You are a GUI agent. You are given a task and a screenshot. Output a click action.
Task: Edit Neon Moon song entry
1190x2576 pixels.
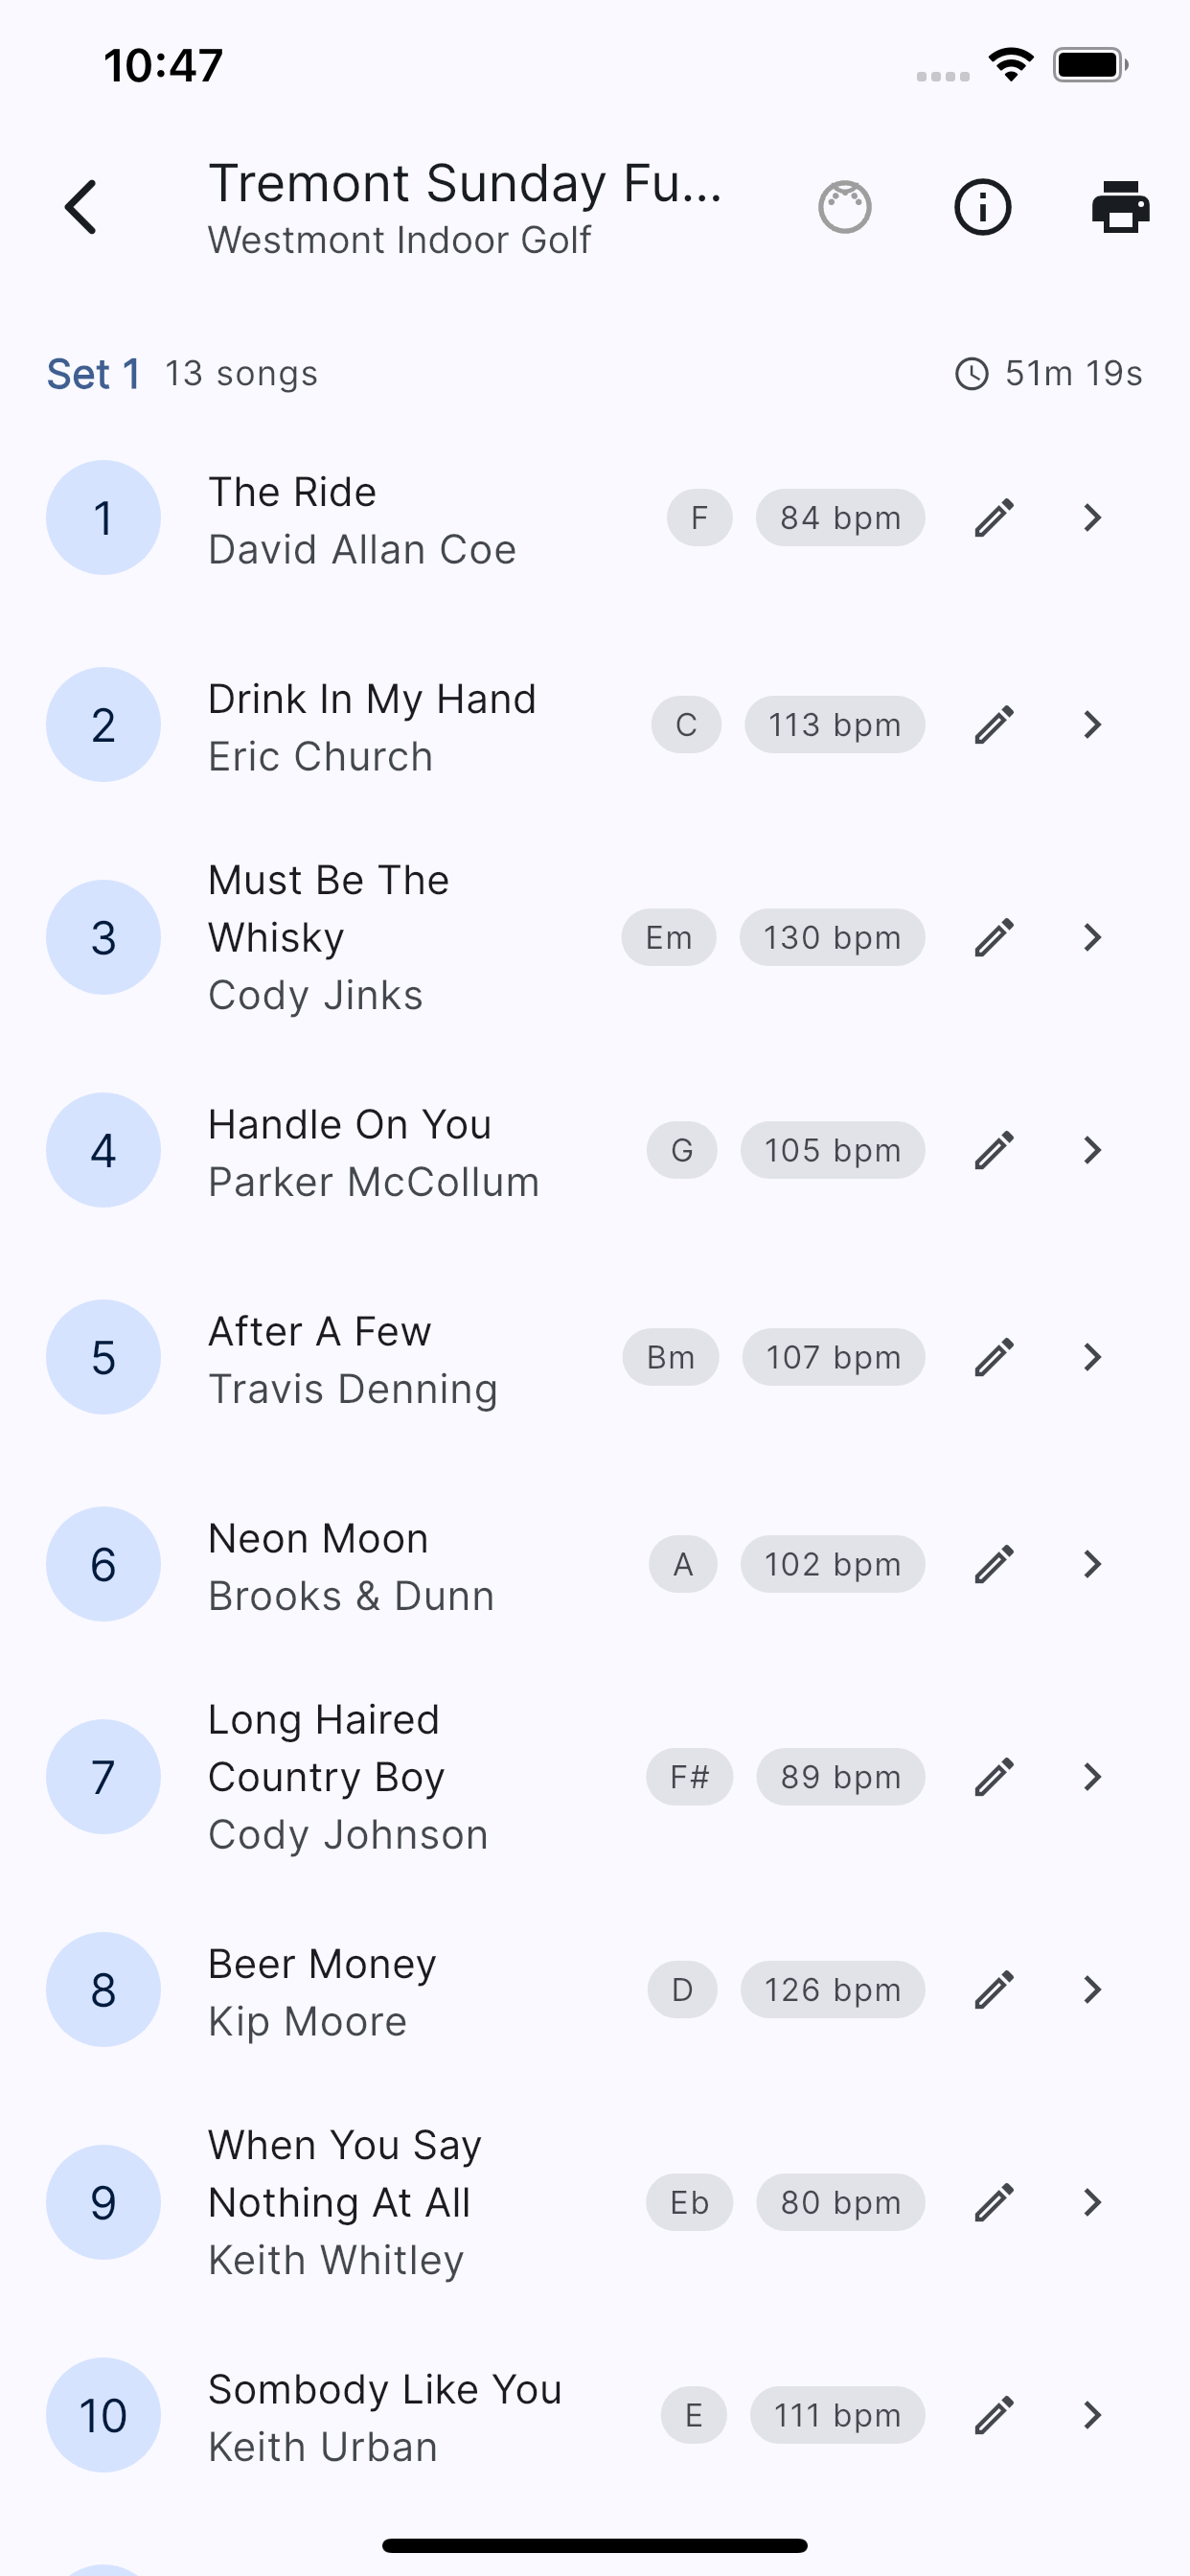tap(995, 1564)
